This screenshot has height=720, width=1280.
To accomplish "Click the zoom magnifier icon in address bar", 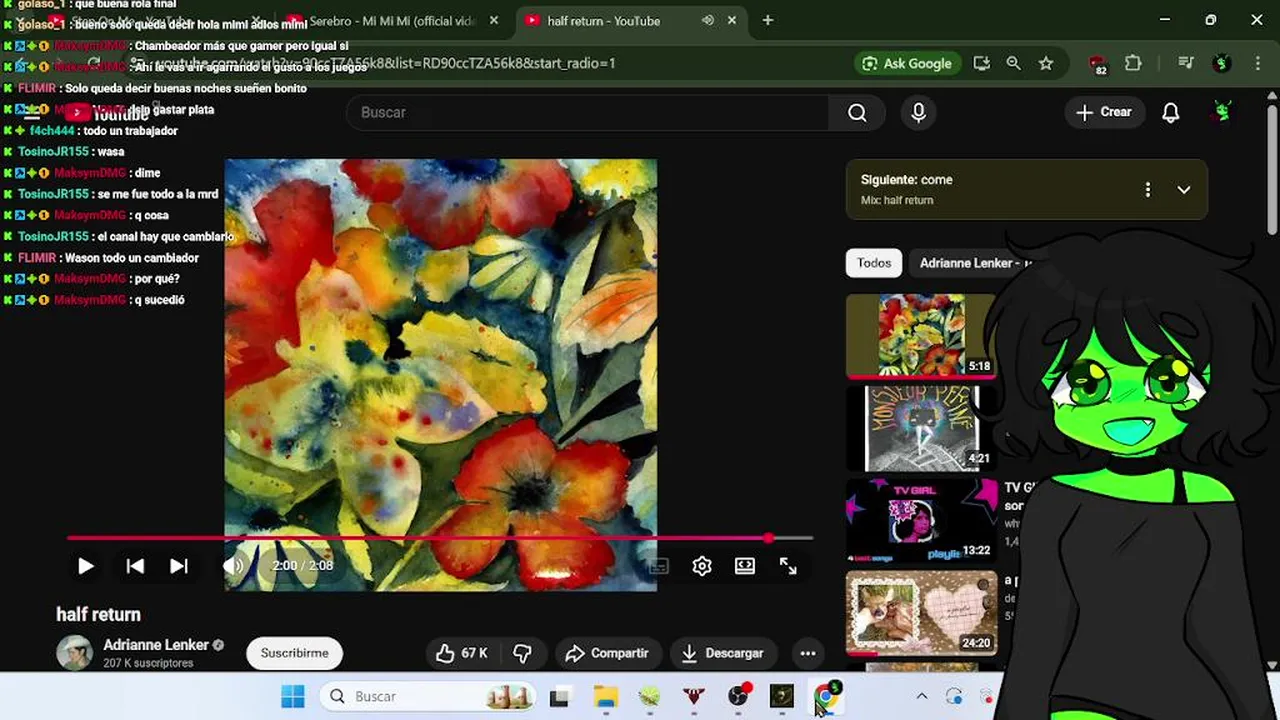I will pyautogui.click(x=1013, y=63).
